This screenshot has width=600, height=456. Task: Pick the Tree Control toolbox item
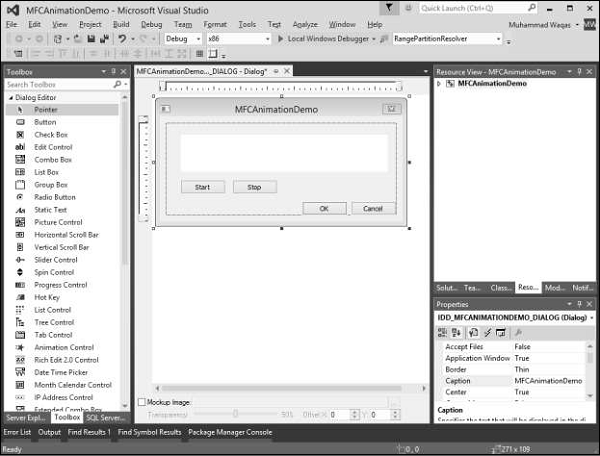(x=62, y=322)
